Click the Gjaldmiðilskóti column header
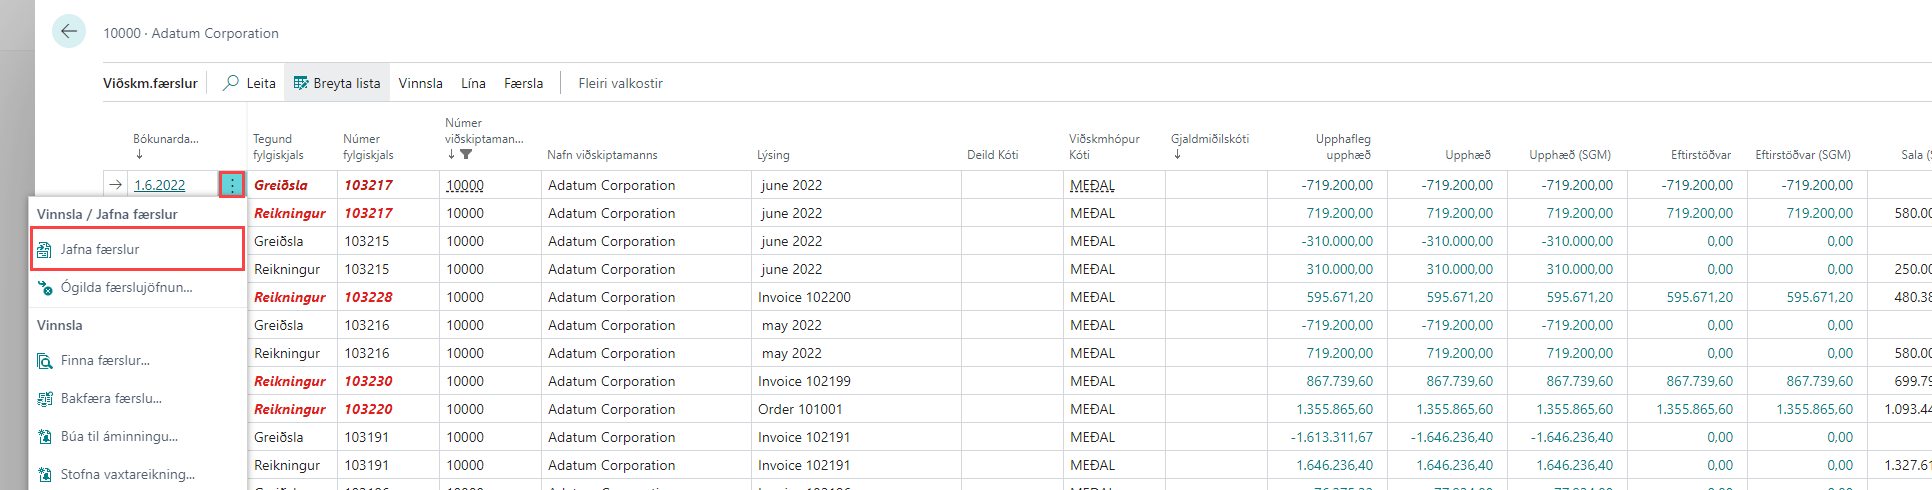The image size is (1932, 490). 1209,139
